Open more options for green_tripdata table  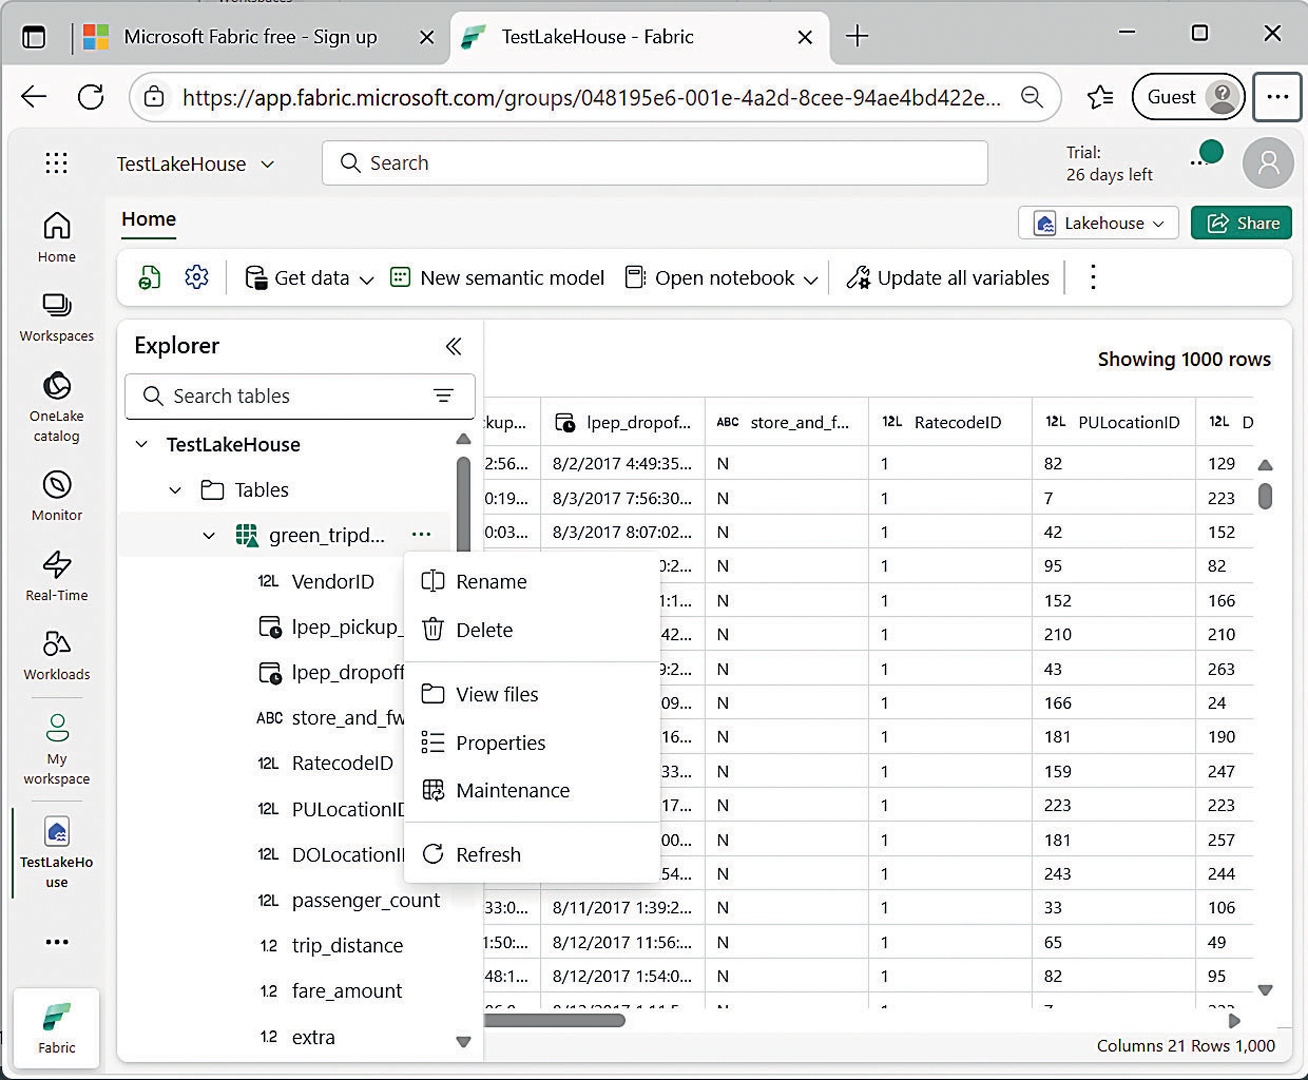421,535
